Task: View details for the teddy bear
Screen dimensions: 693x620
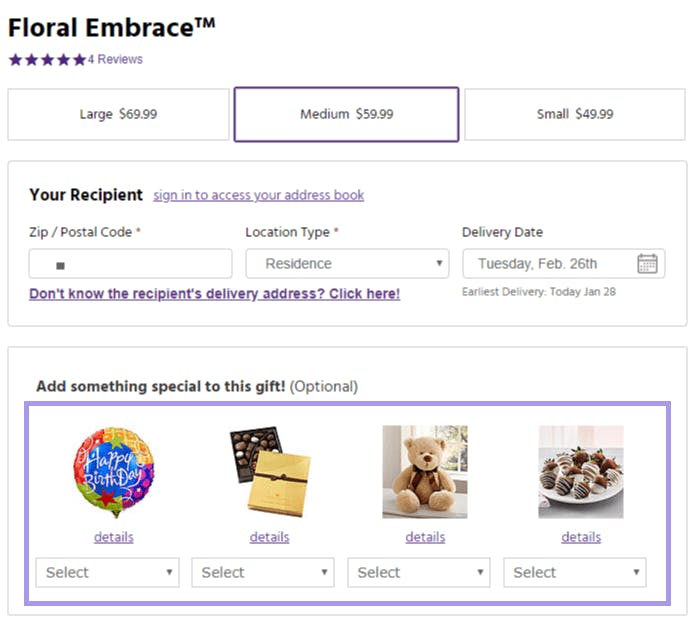Action: [425, 537]
